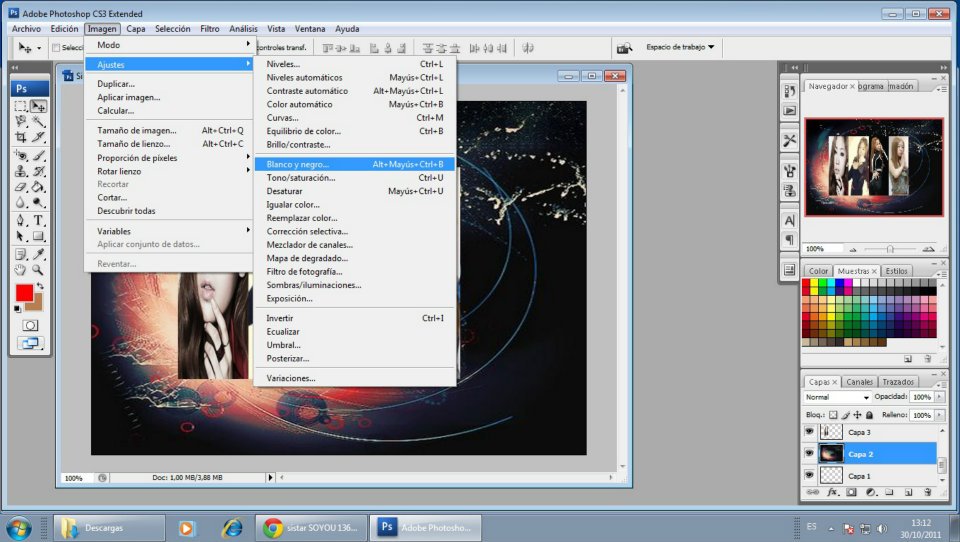
Task: Select the Slice tool
Action: [x=38, y=137]
